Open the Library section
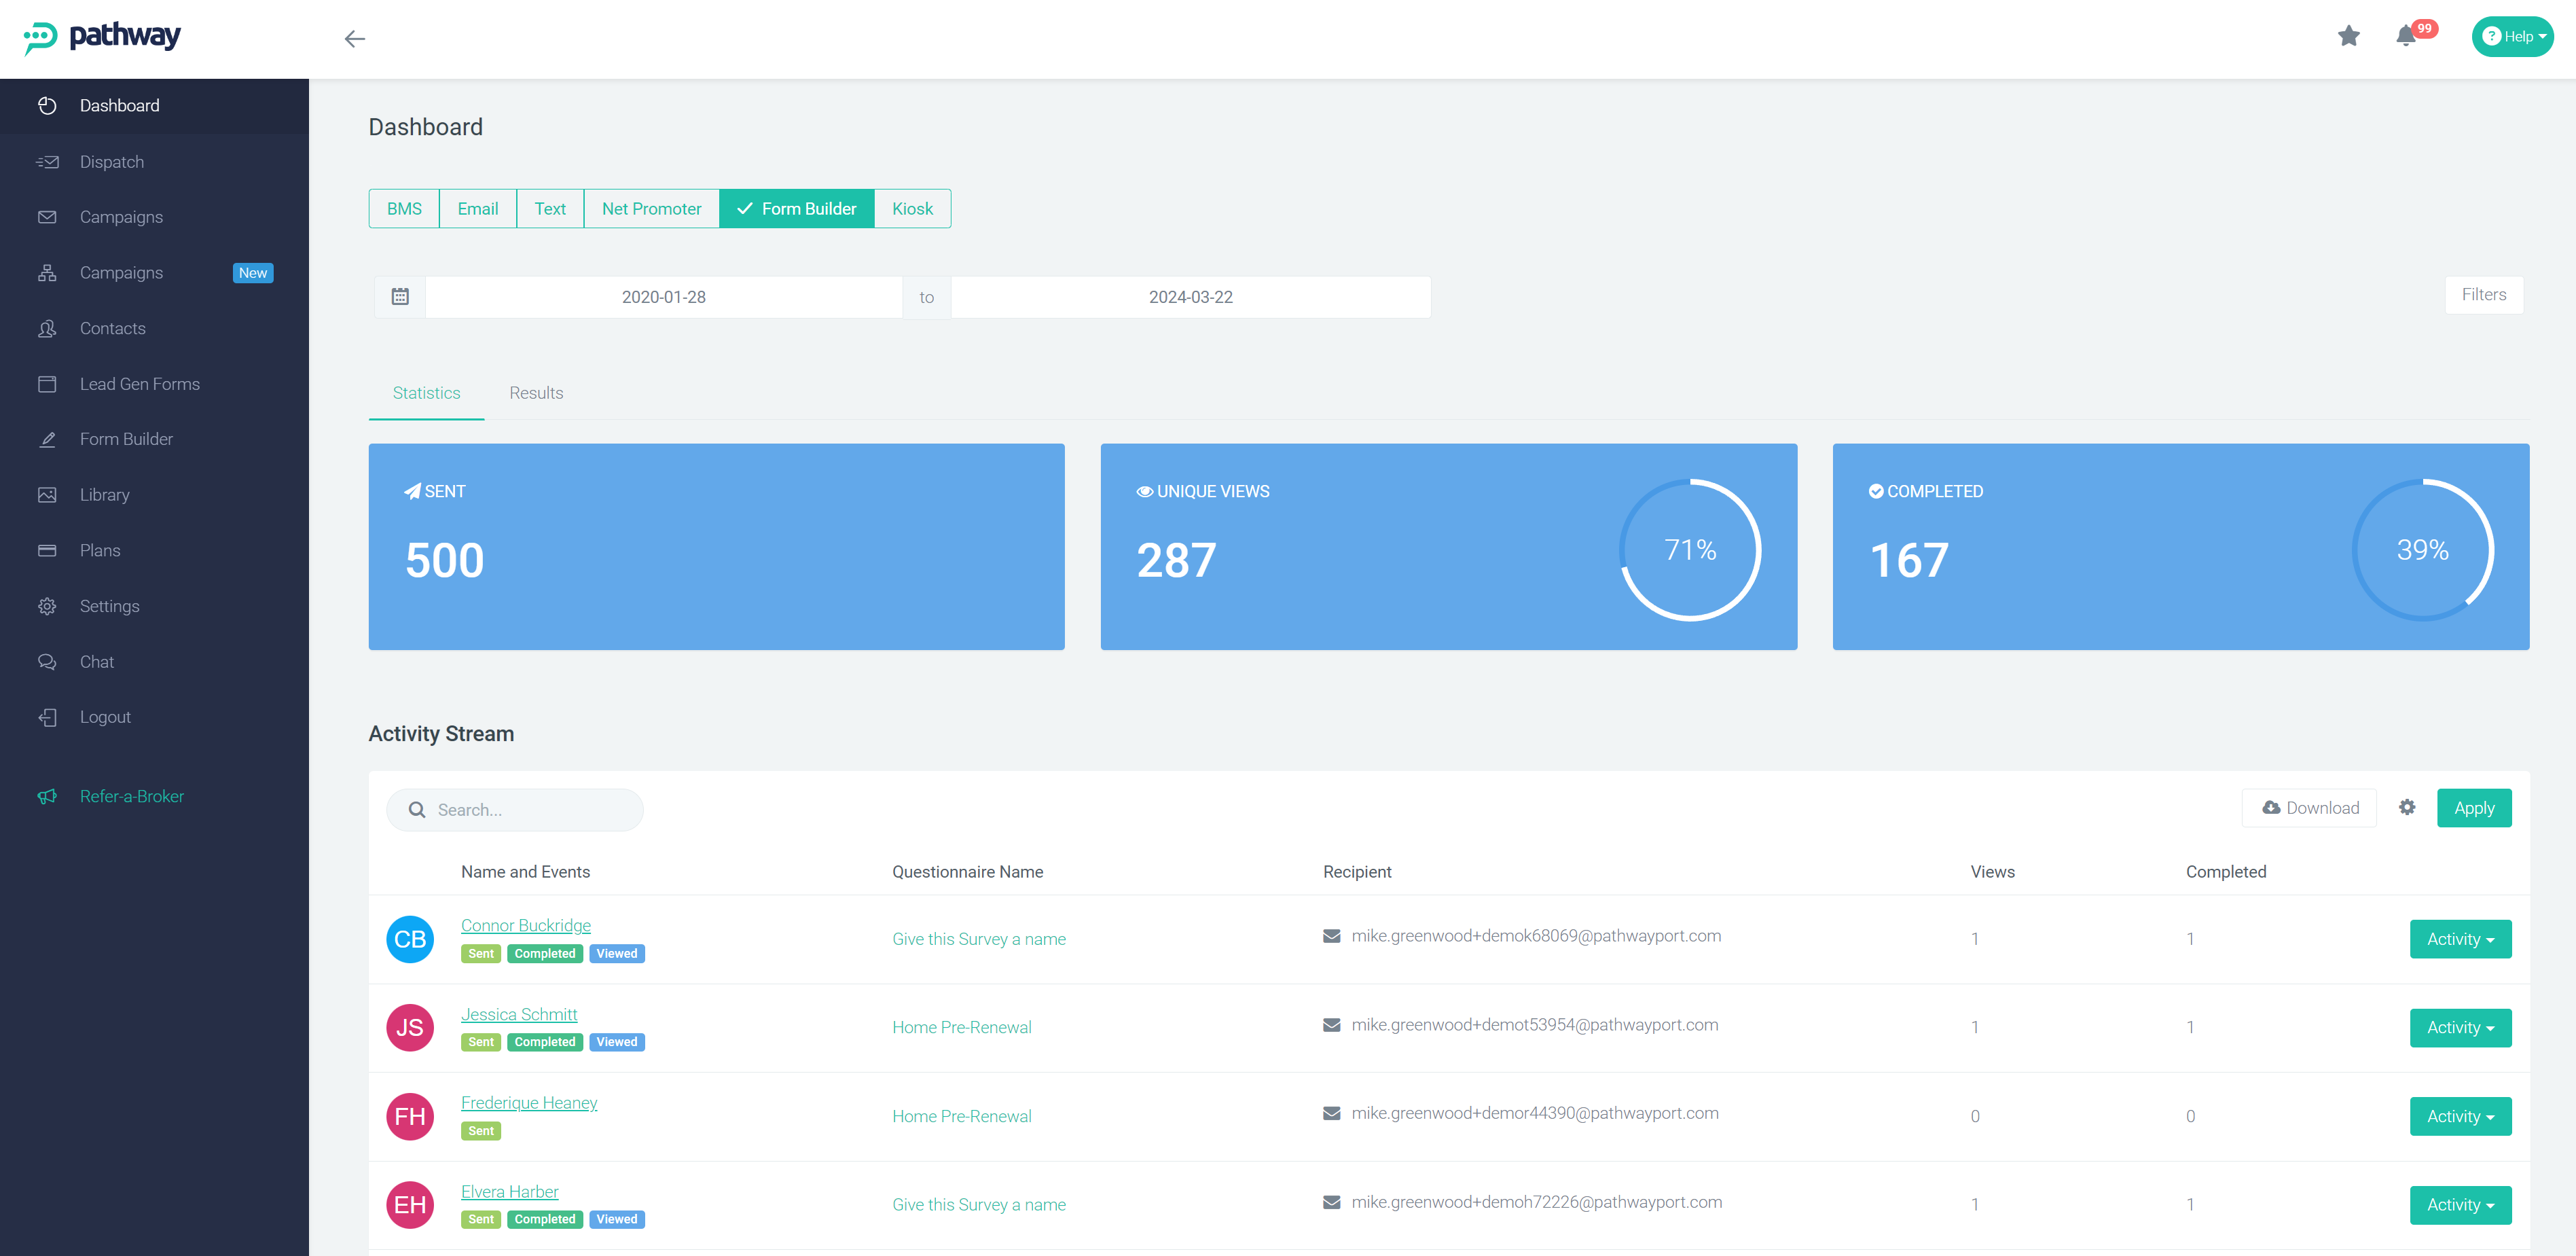This screenshot has width=2576, height=1256. [105, 494]
